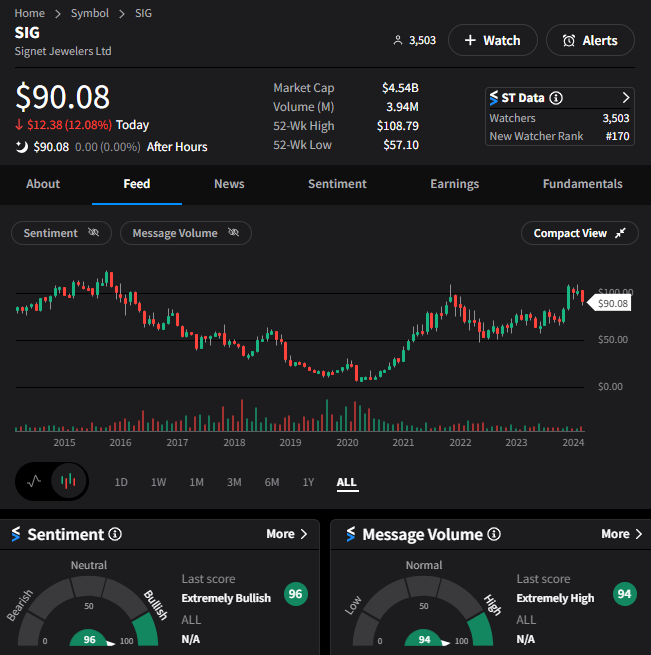Click the green 96 sentiment score badge
The width and height of the screenshot is (651, 655).
pyautogui.click(x=295, y=594)
